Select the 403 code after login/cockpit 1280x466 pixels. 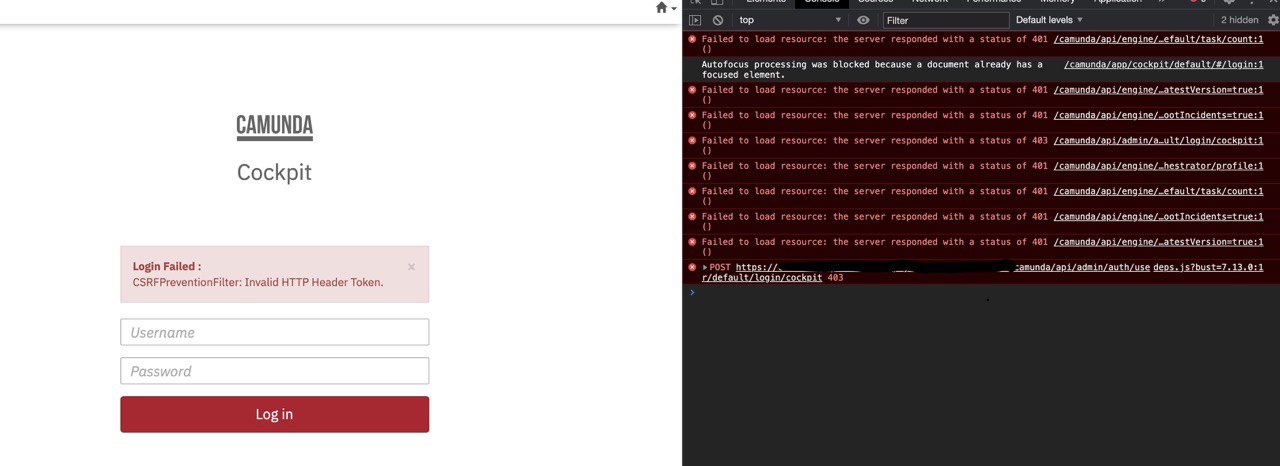835,278
